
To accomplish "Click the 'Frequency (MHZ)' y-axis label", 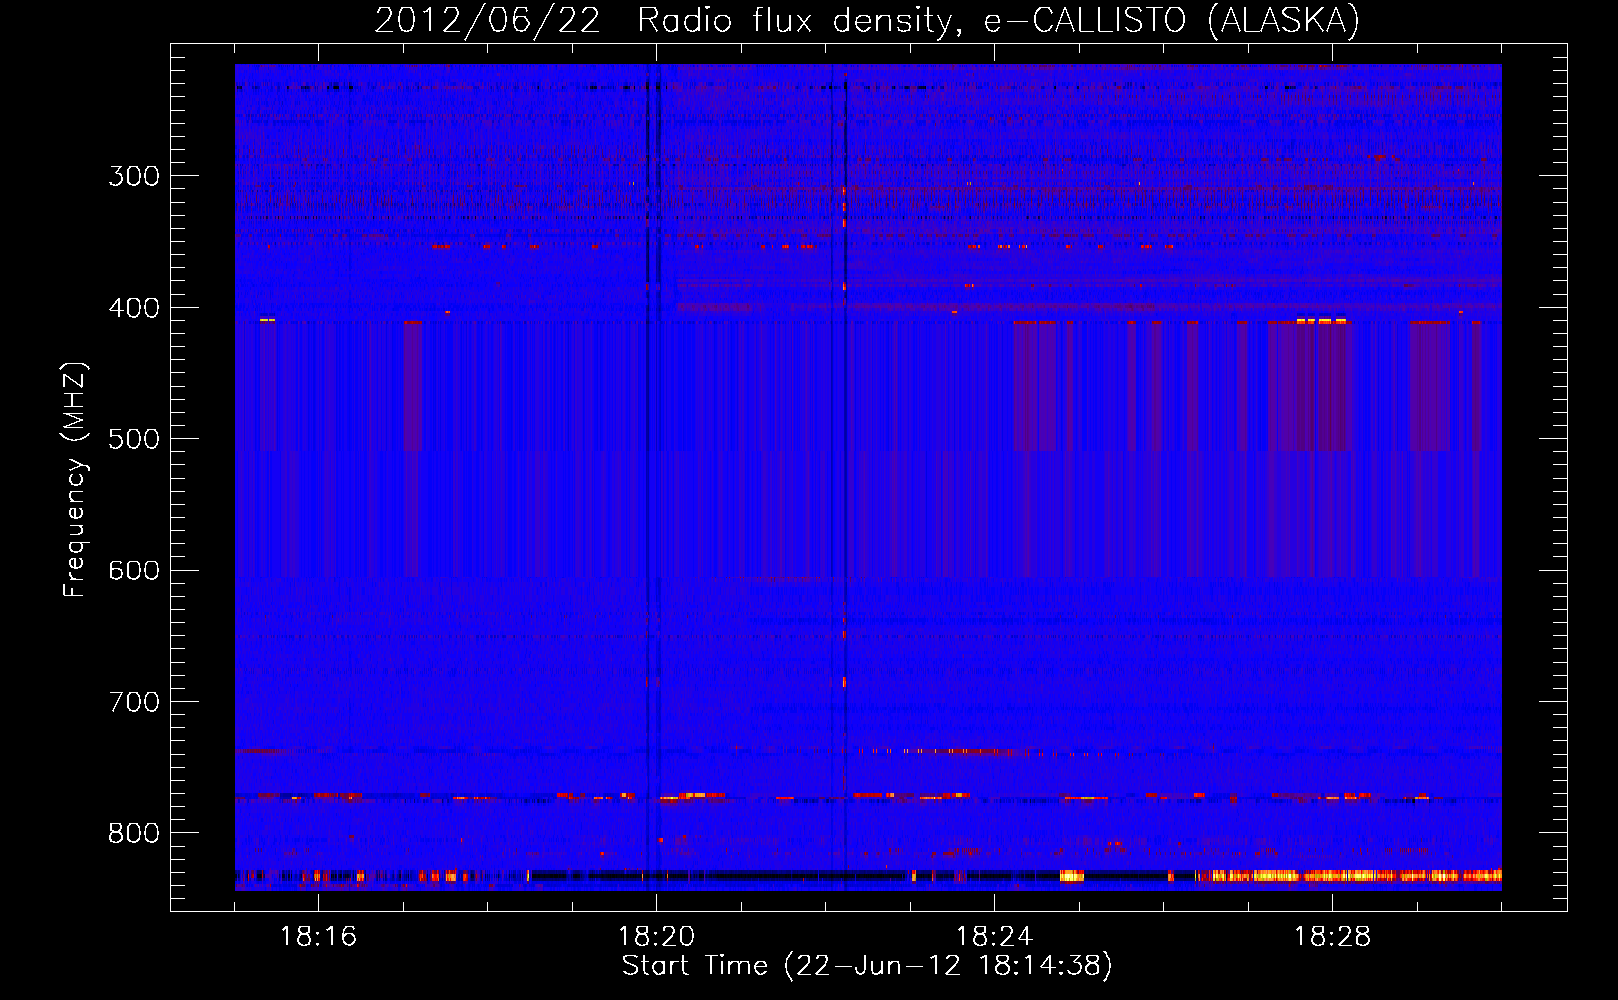I will tap(75, 480).
